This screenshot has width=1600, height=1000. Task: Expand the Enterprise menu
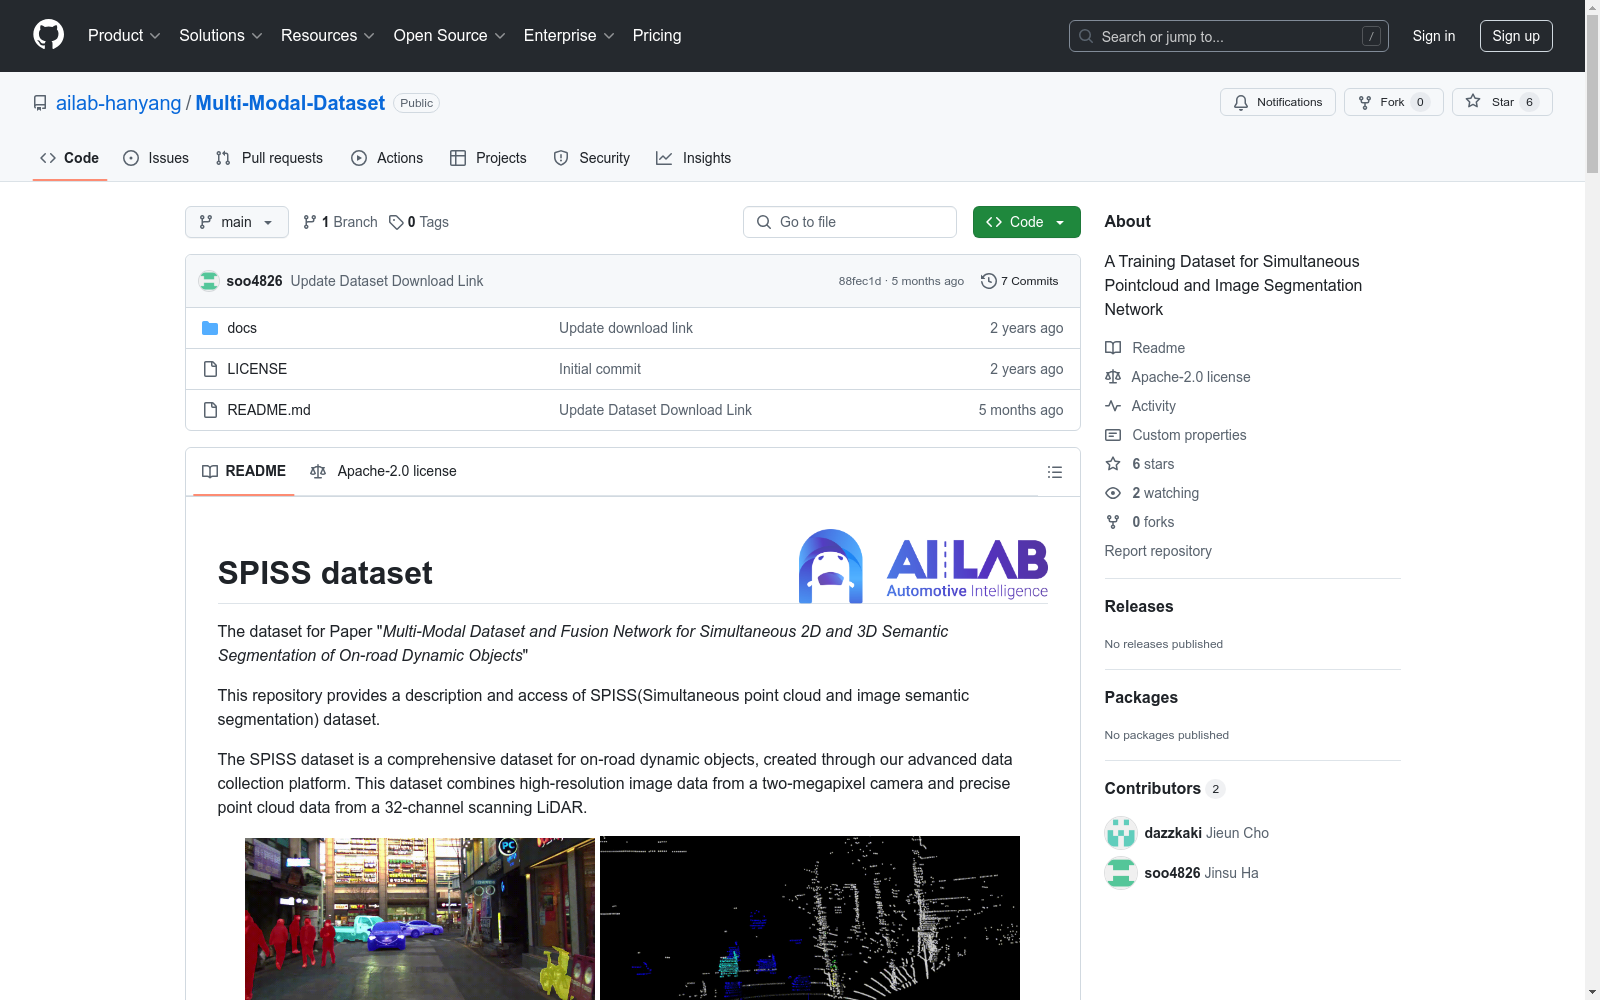point(569,35)
